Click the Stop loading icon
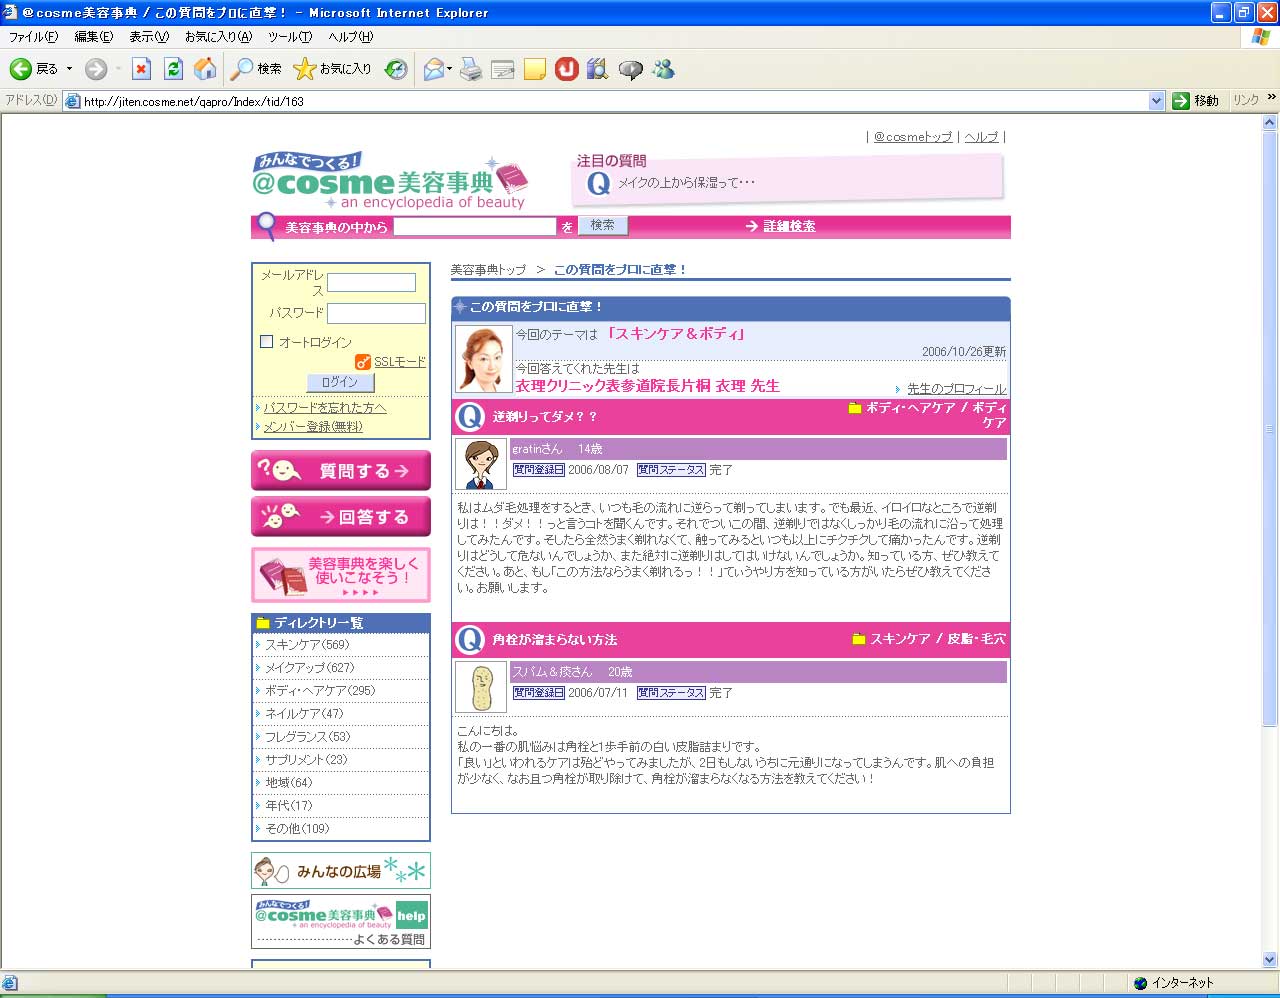The width and height of the screenshot is (1280, 998). pyautogui.click(x=142, y=69)
